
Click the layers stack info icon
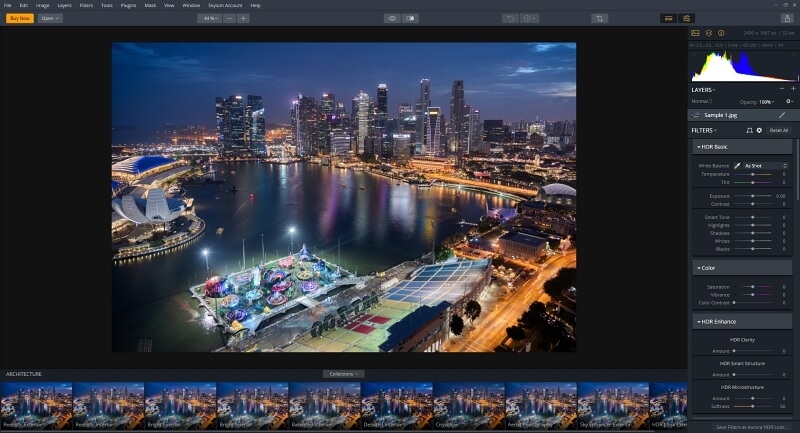709,33
